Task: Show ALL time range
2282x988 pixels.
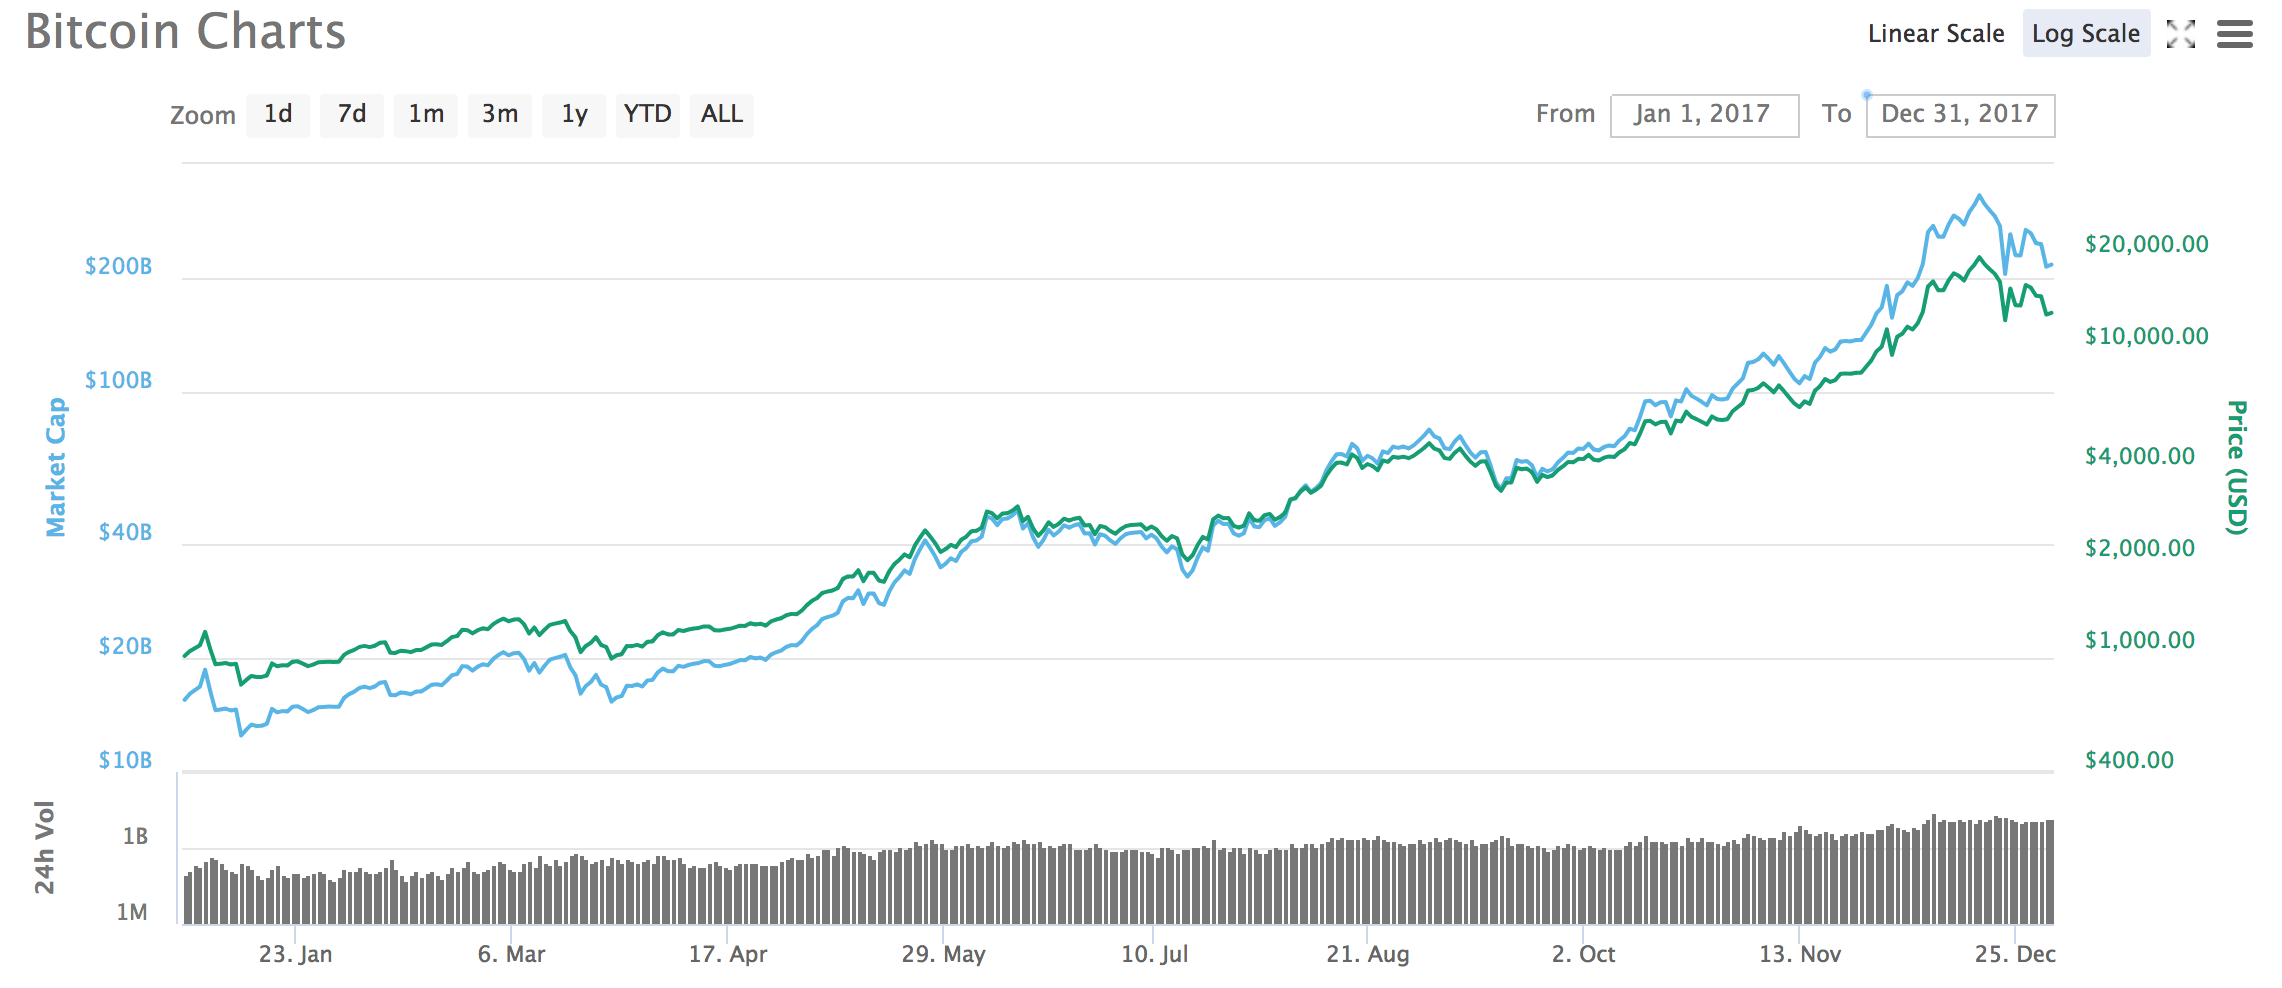Action: click(722, 114)
